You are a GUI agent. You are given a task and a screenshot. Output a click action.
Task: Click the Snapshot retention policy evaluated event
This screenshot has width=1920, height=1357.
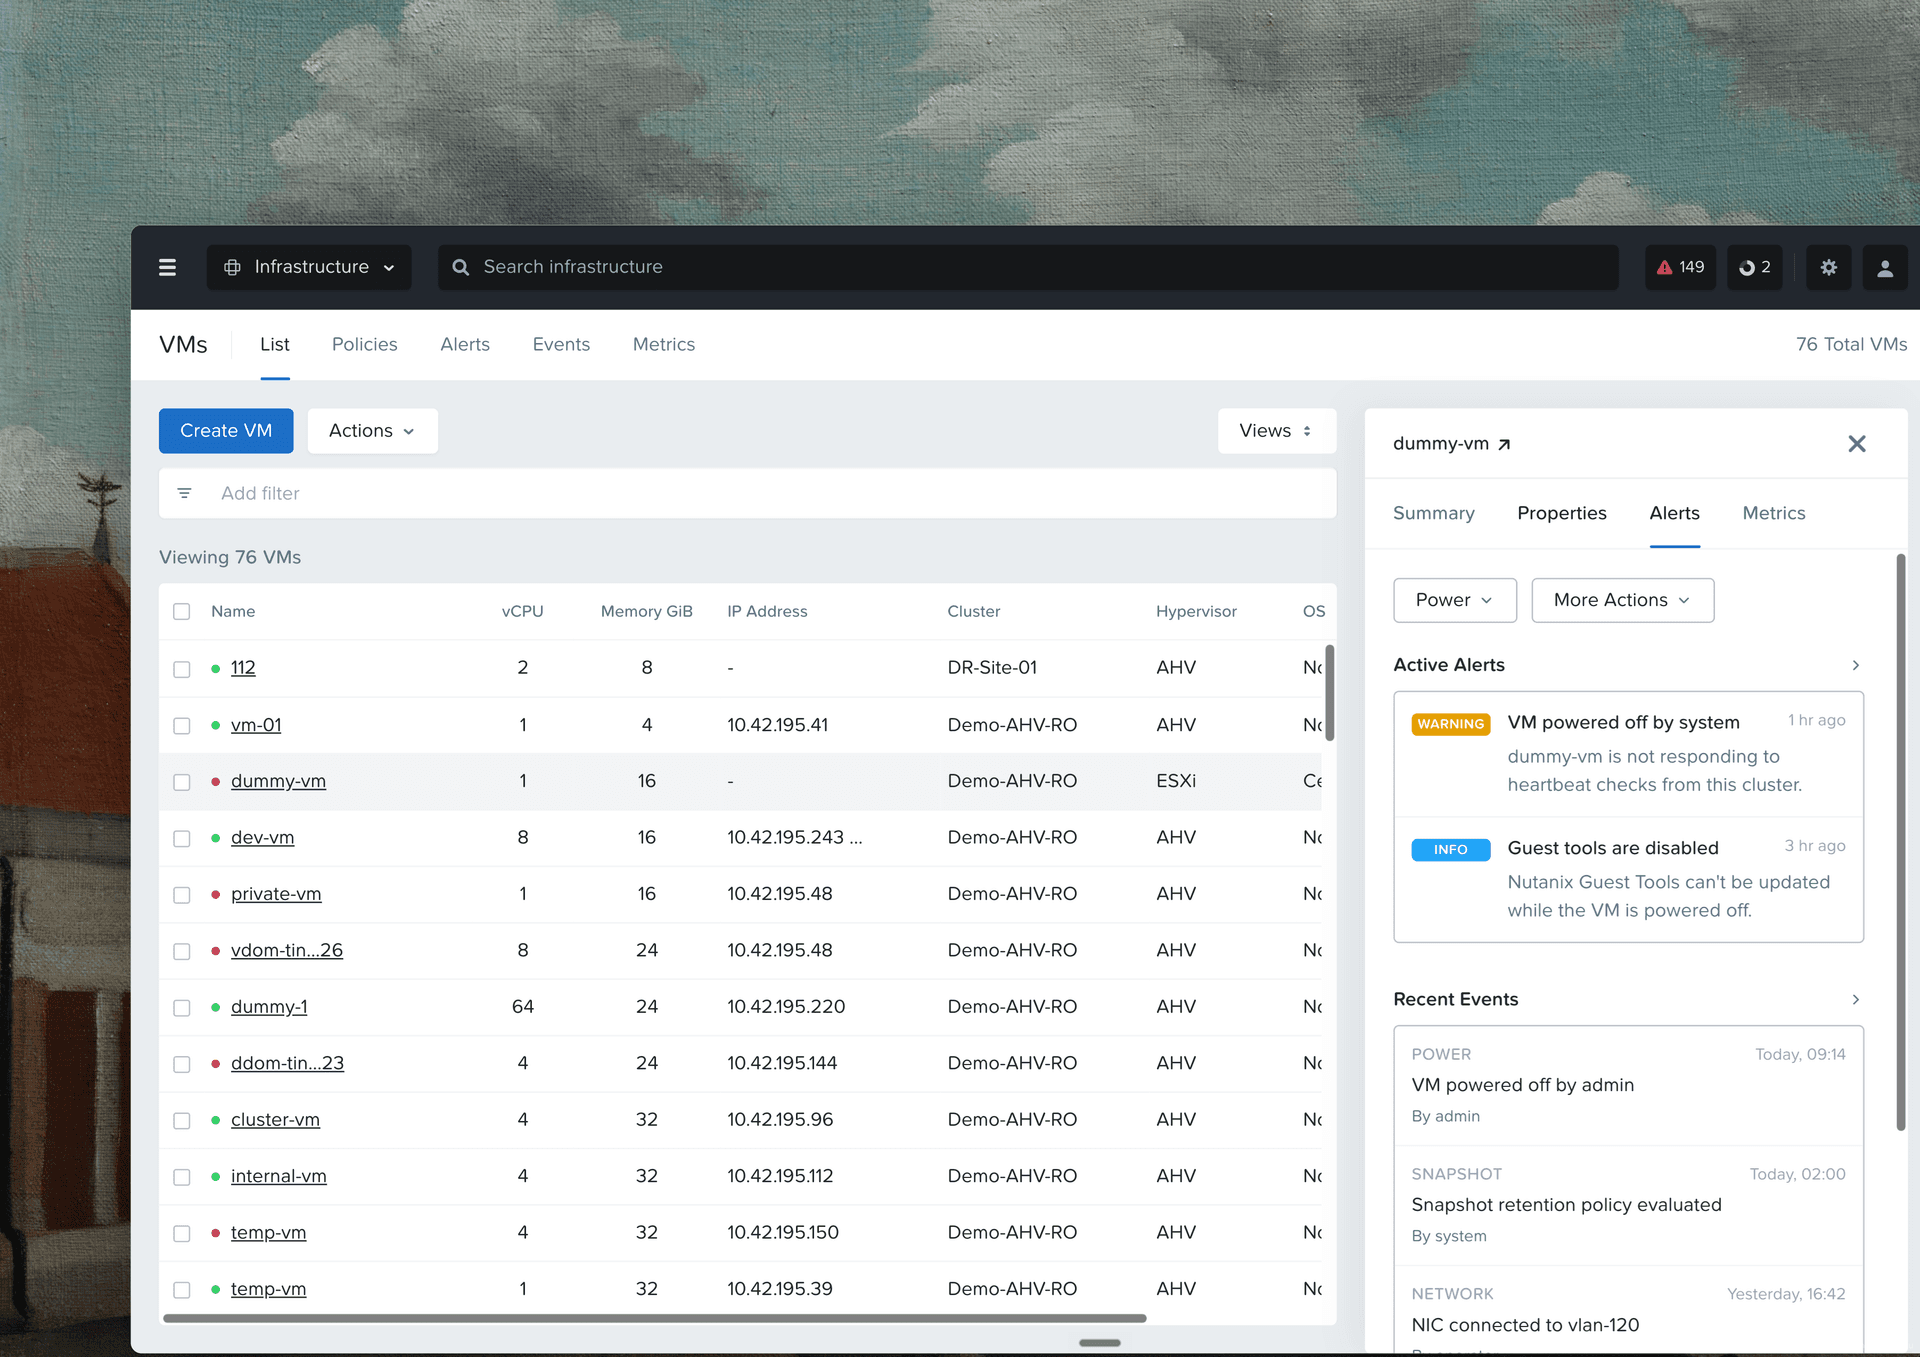click(x=1629, y=1205)
